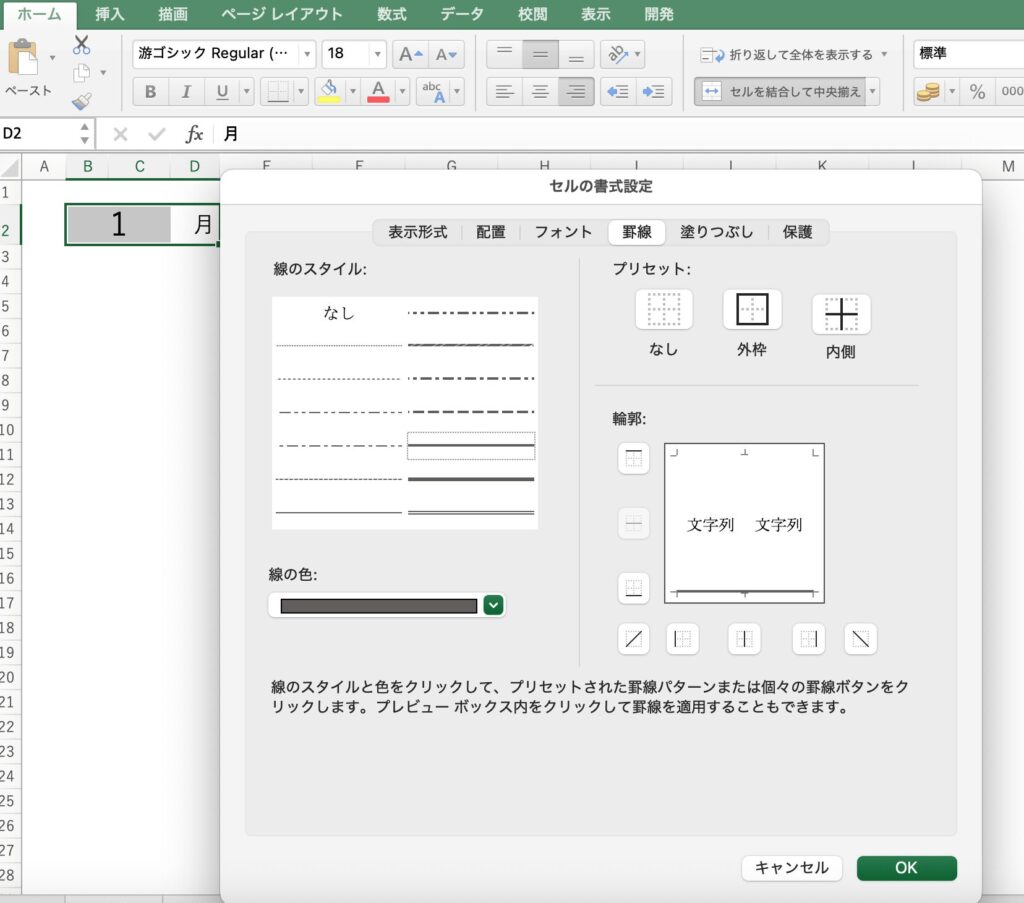Viewport: 1024px width, 903px height.
Task: Click the キャンセル button
Action: click(x=792, y=868)
